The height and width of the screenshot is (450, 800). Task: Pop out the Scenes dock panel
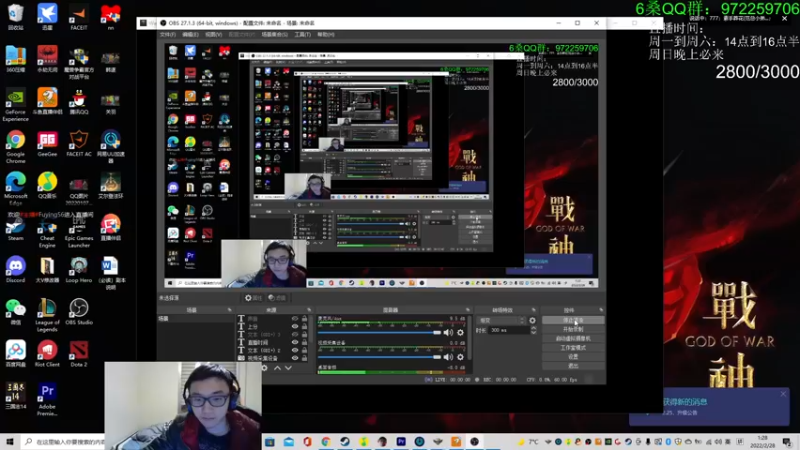pyautogui.click(x=229, y=310)
